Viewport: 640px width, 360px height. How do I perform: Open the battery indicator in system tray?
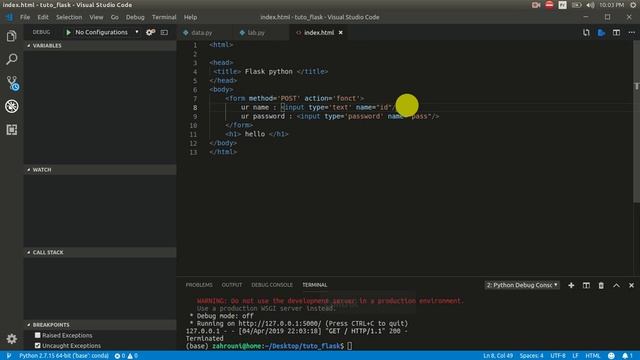click(576, 5)
